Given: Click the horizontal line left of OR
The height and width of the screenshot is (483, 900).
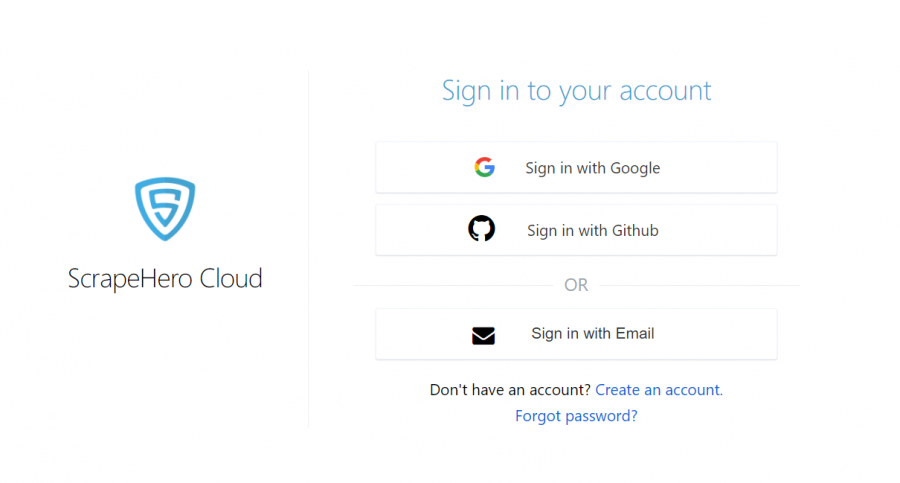Looking at the screenshot, I should pos(452,285).
